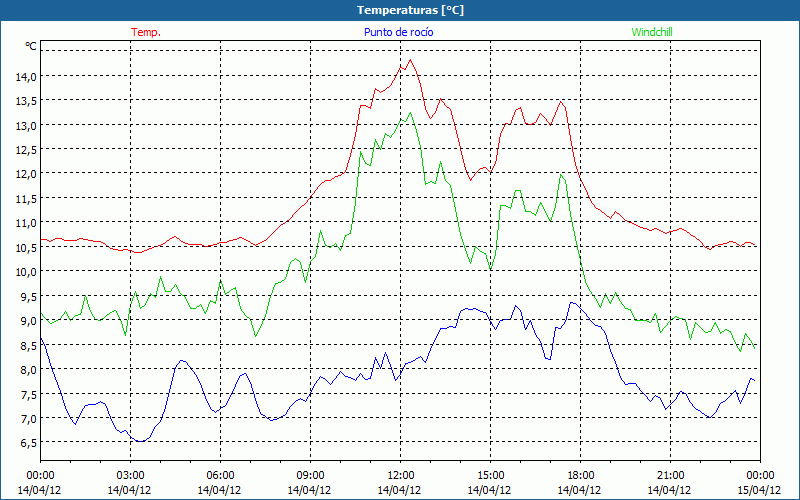Click the 18:00 time axis label
The image size is (800, 500).
[x=581, y=475]
